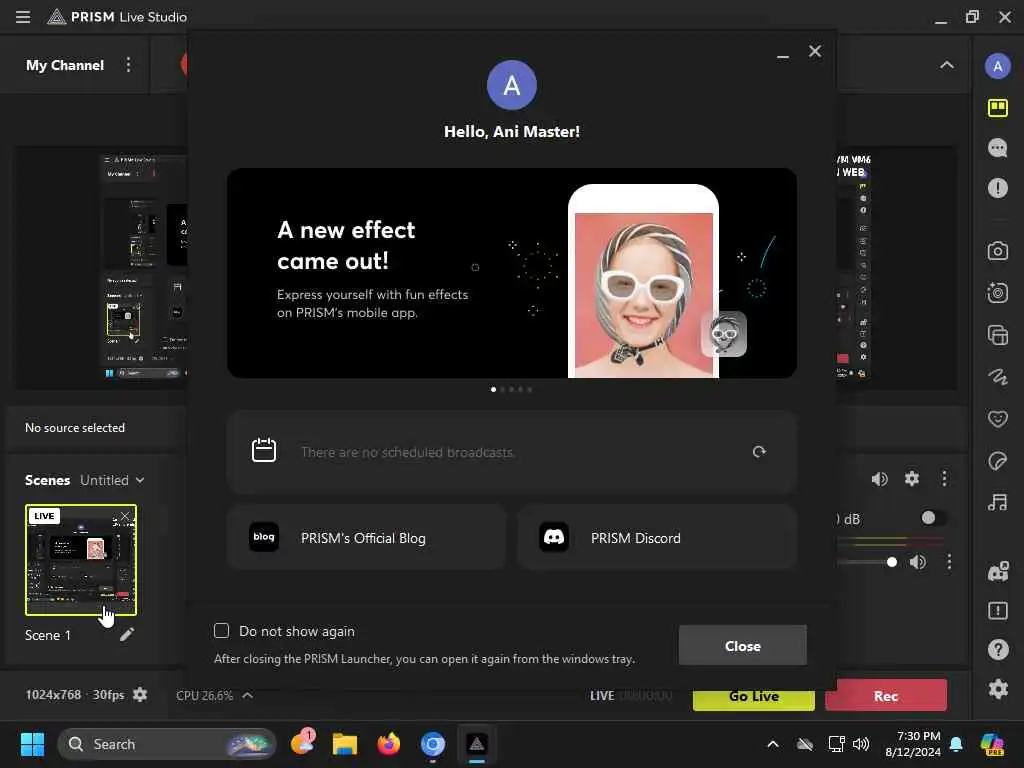Image resolution: width=1024 pixels, height=768 pixels.
Task: Click the Ani Master avatar in dialog
Action: pos(511,85)
